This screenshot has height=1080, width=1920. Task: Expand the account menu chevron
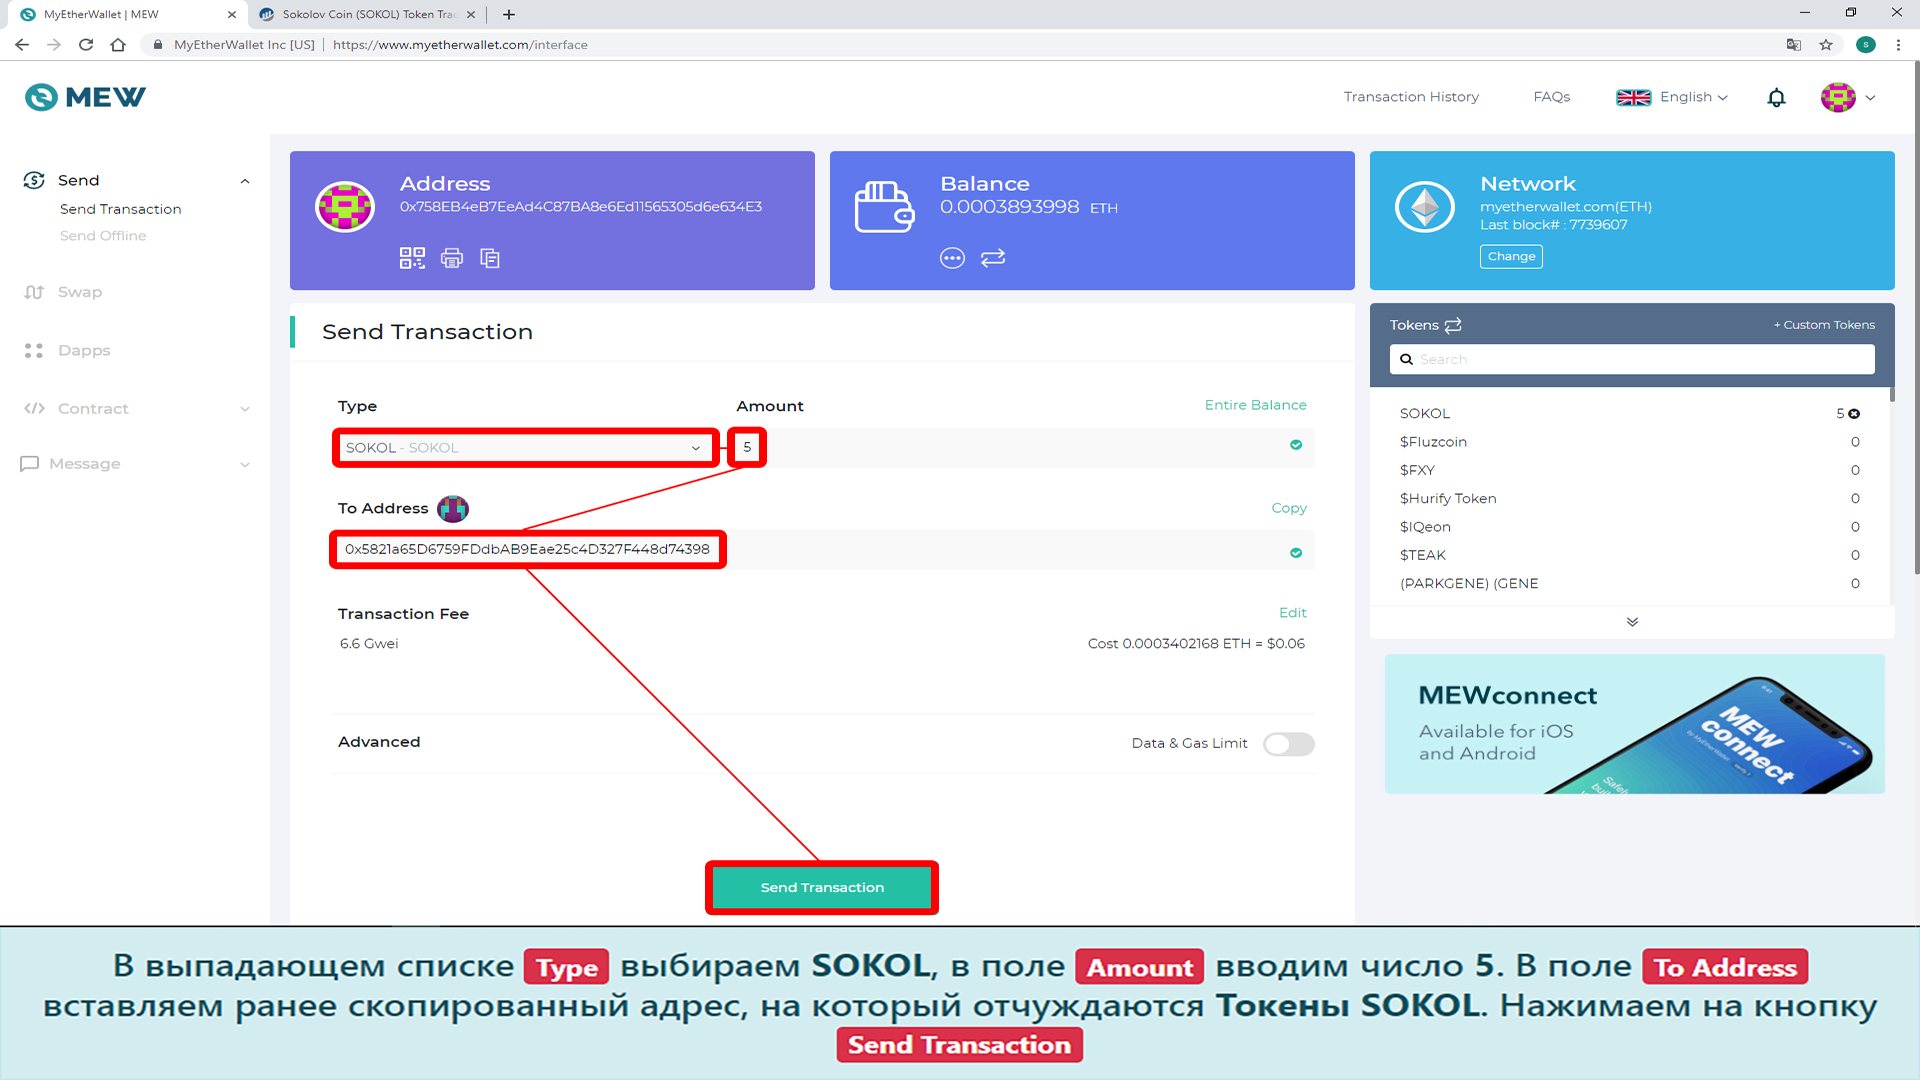(1870, 98)
